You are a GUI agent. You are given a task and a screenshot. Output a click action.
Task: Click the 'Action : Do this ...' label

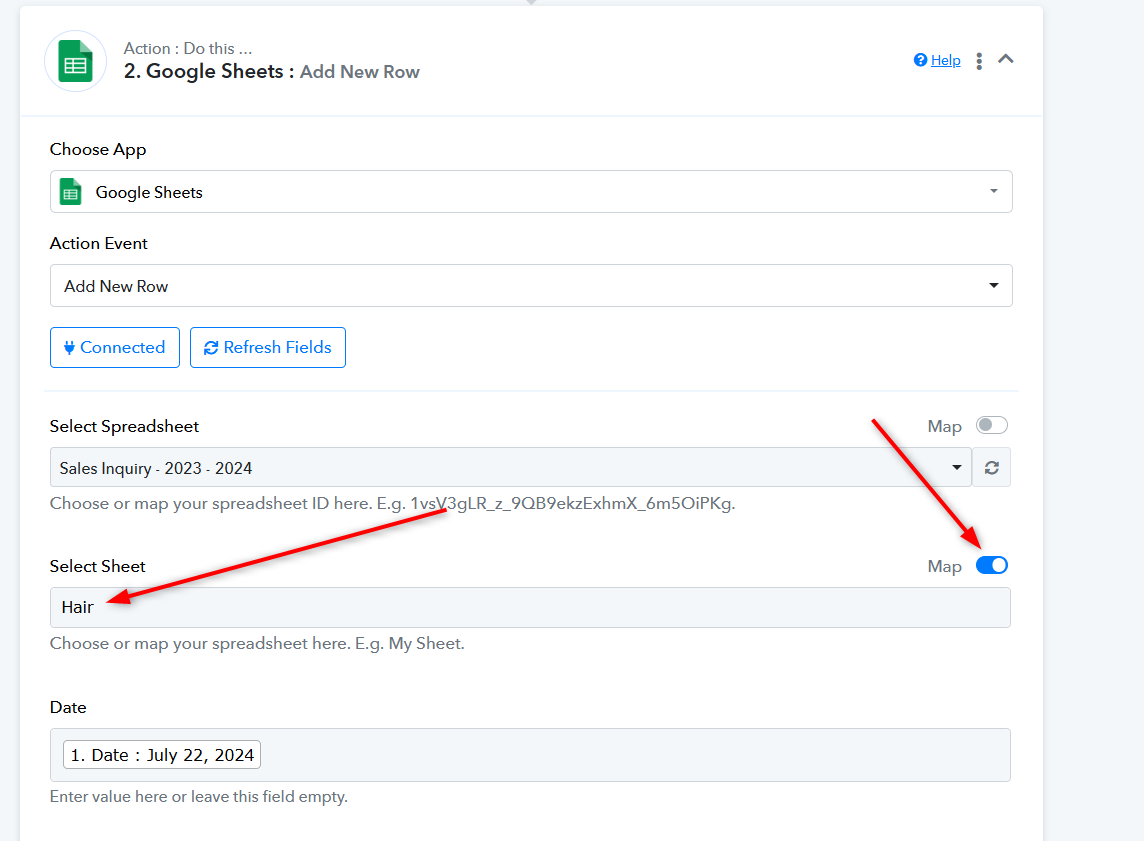click(x=188, y=49)
